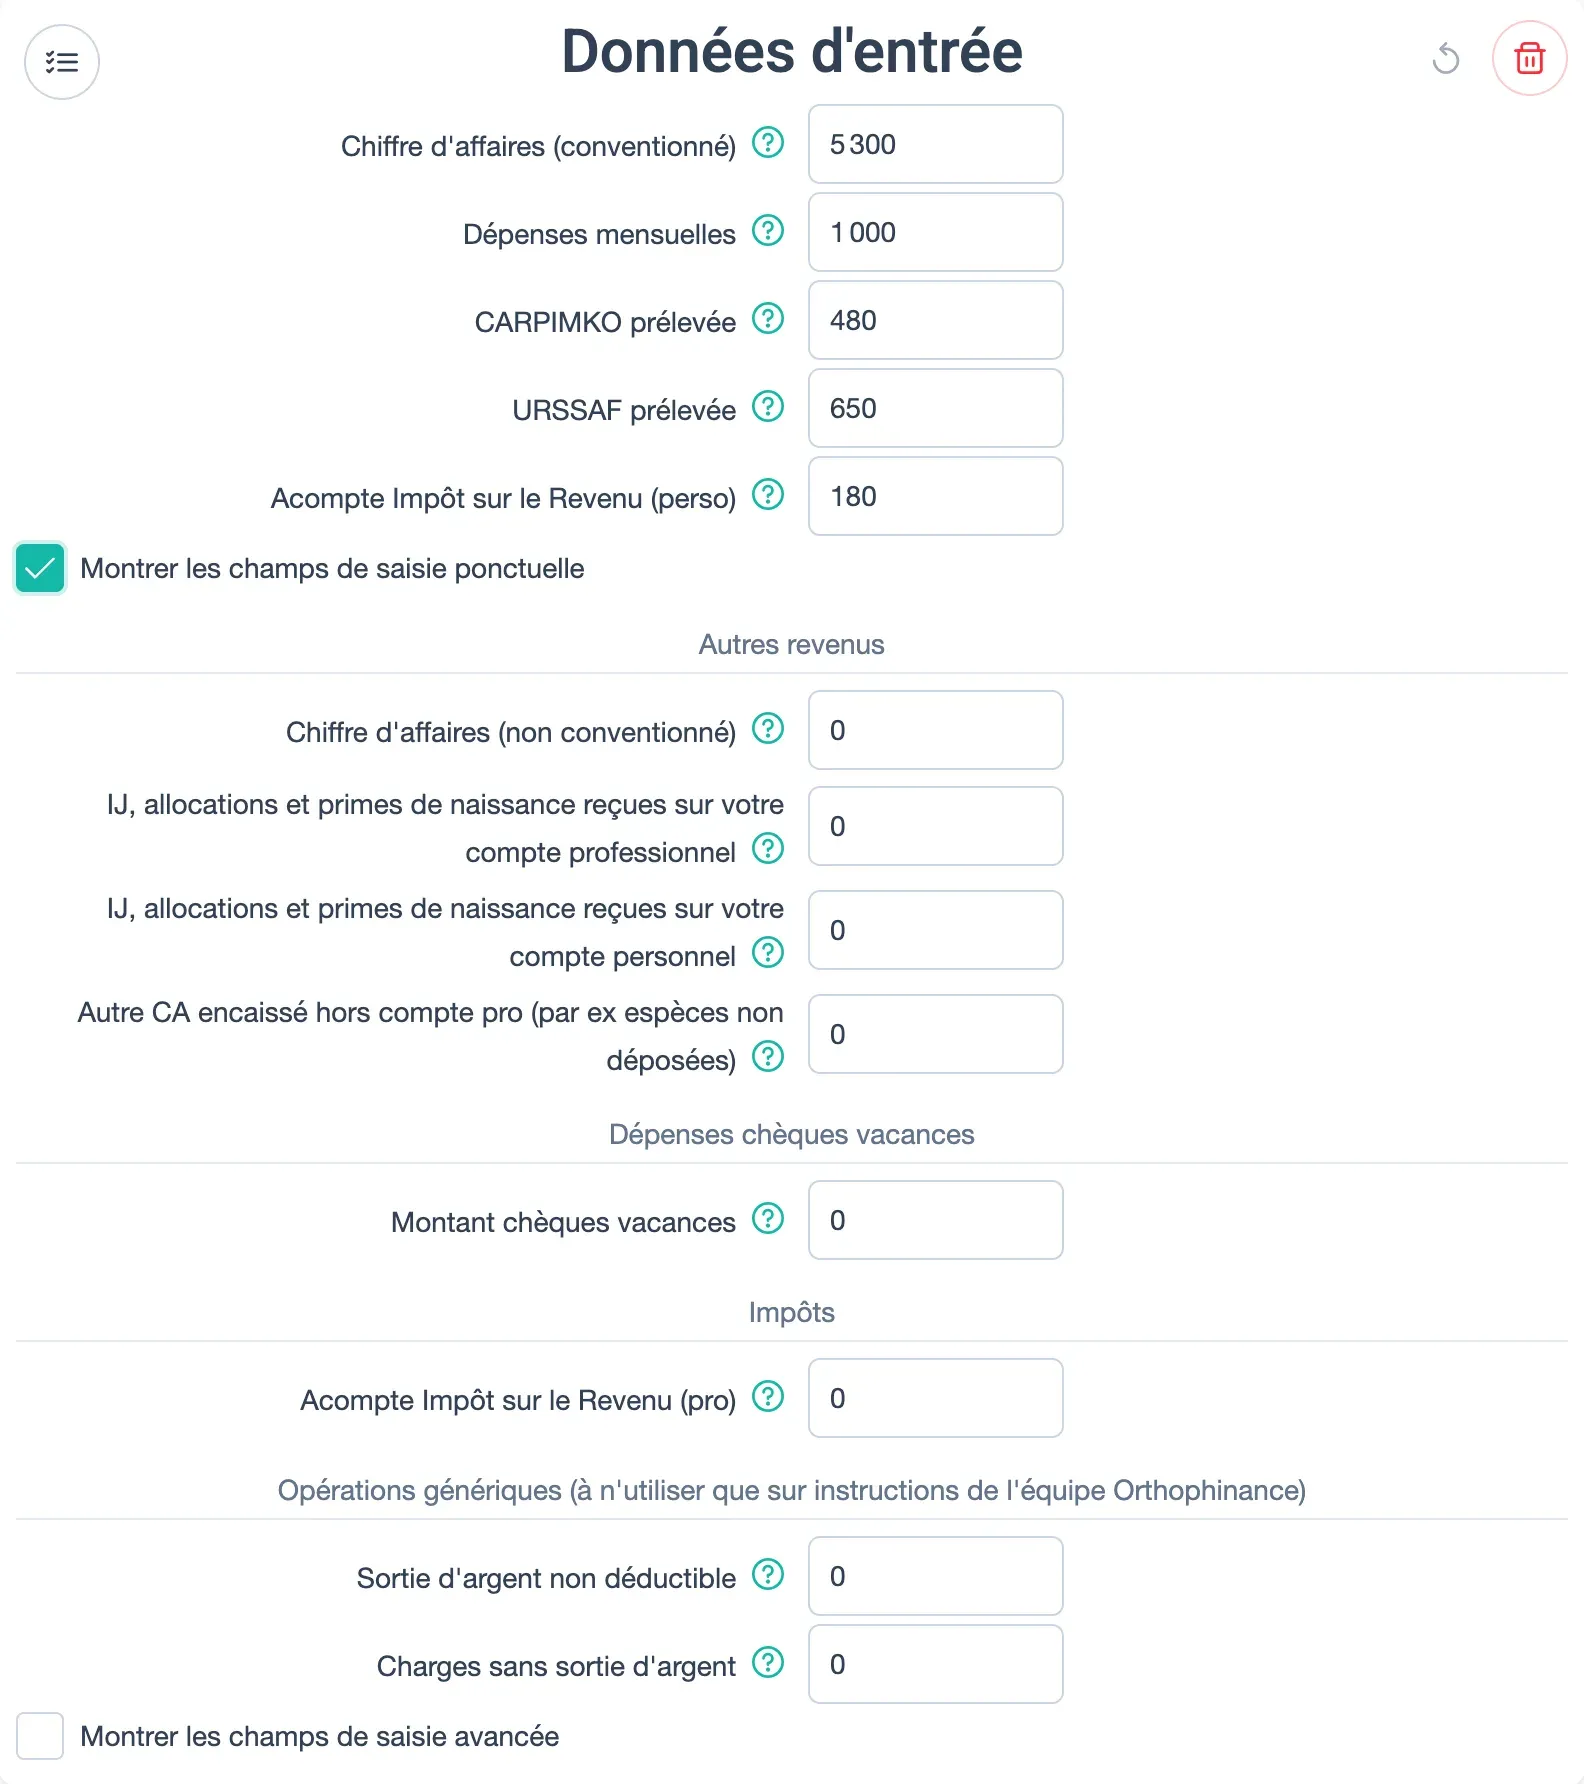
Task: Show help for Dépenses mensuelles
Action: pyautogui.click(x=768, y=231)
